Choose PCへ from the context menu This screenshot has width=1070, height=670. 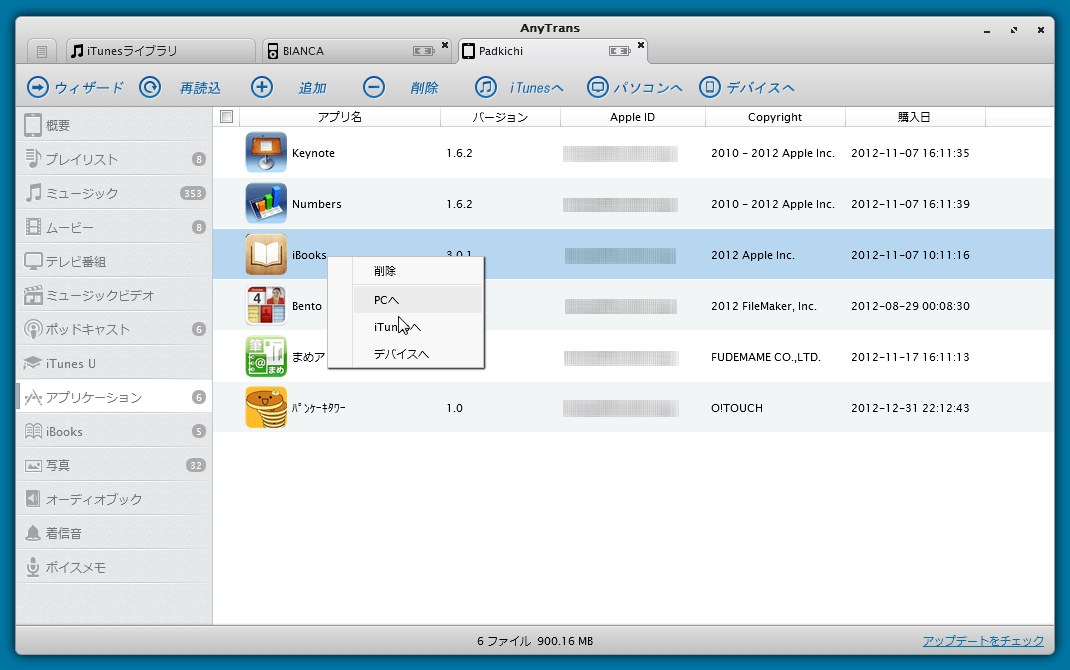pos(406,300)
